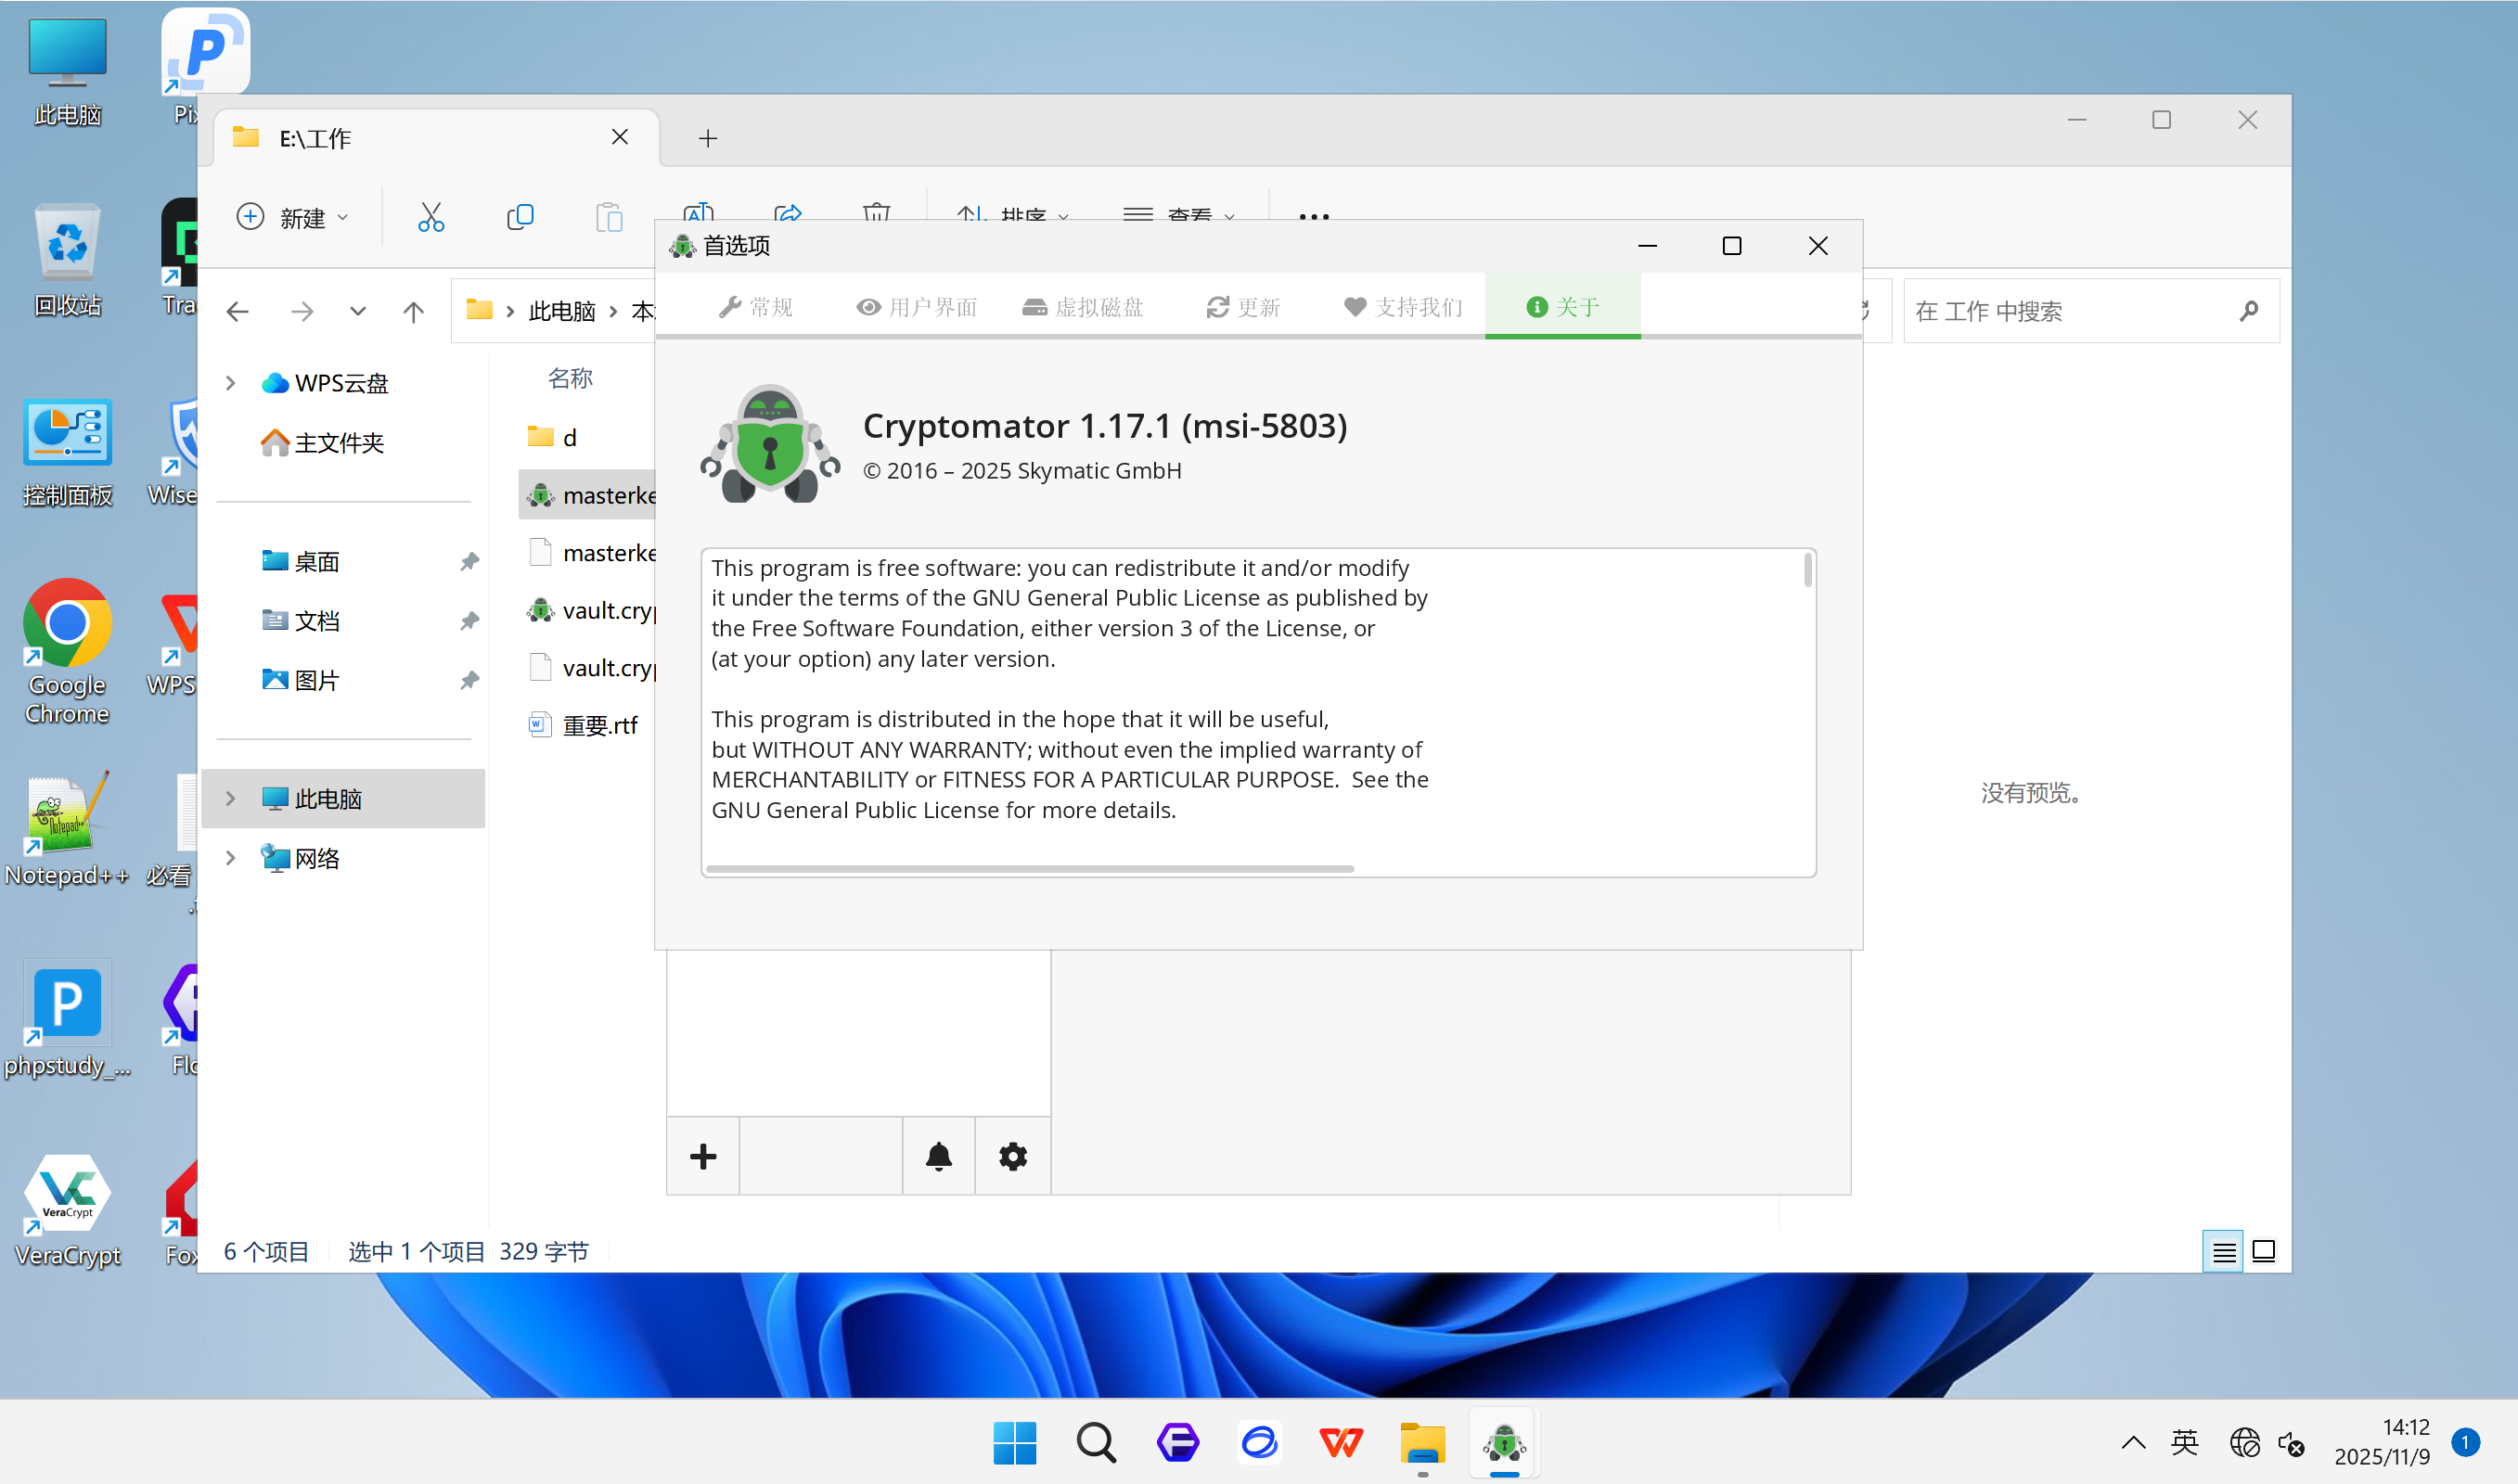
Task: Expand the 网络 tree node
Action: 230,857
